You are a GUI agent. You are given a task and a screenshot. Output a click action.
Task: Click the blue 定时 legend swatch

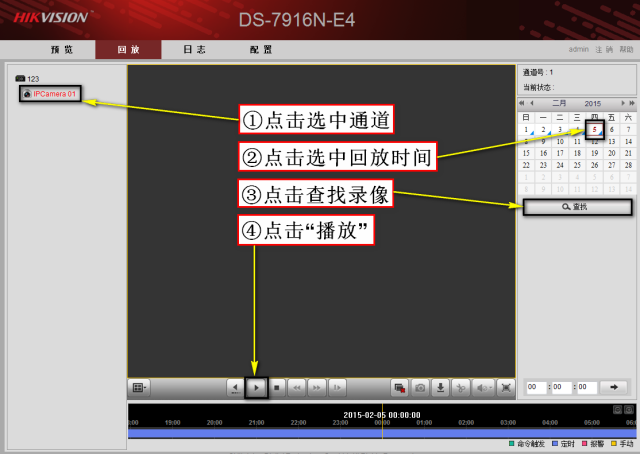tap(555, 444)
